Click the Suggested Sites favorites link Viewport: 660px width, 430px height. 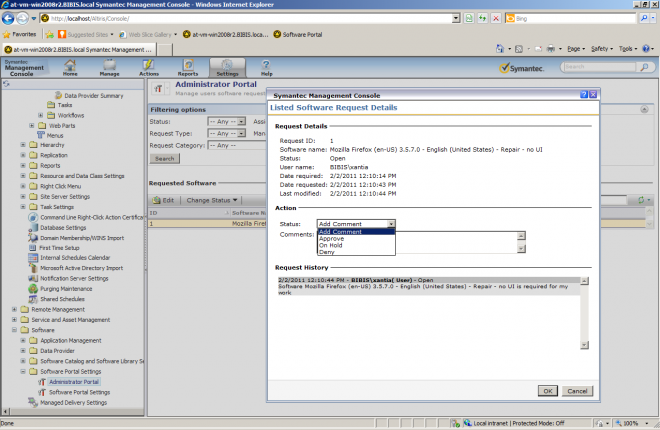[86, 35]
